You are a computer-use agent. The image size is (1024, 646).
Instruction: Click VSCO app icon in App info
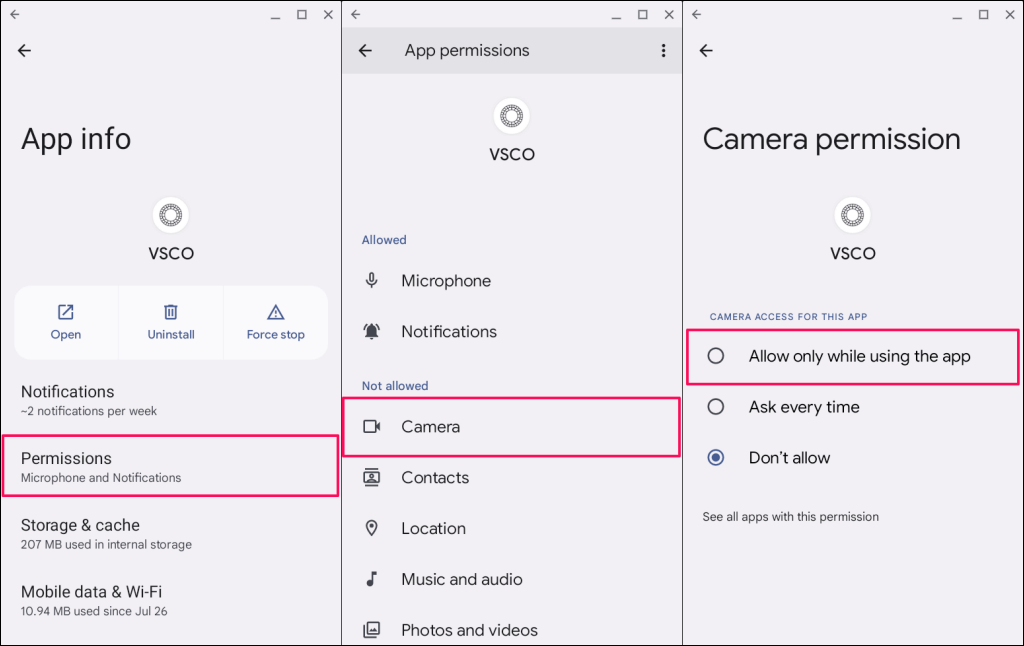pyautogui.click(x=171, y=215)
